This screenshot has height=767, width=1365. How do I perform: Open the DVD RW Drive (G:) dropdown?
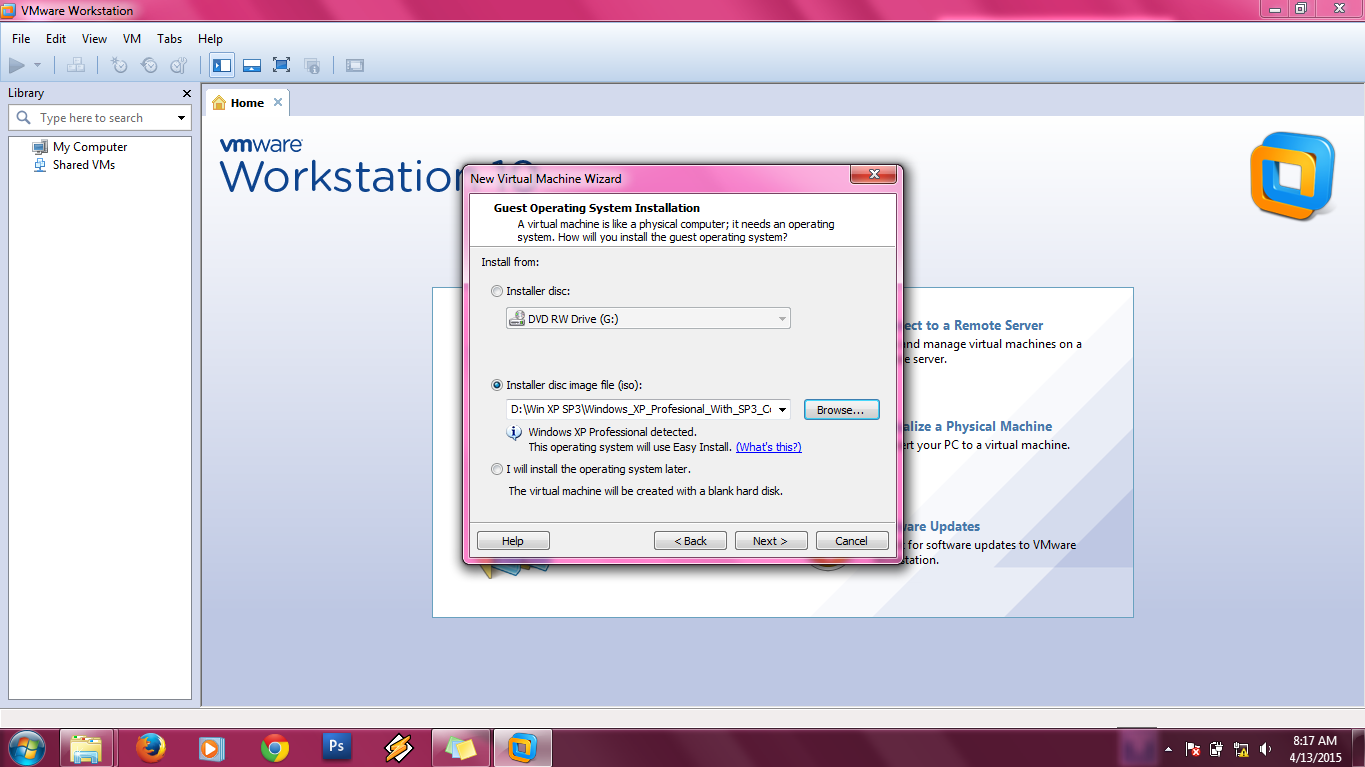coord(648,319)
